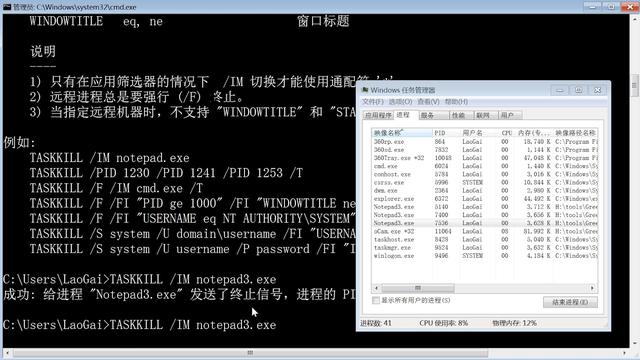Click the 例如: label in cmd
This screenshot has height=360, width=640.
[20, 142]
